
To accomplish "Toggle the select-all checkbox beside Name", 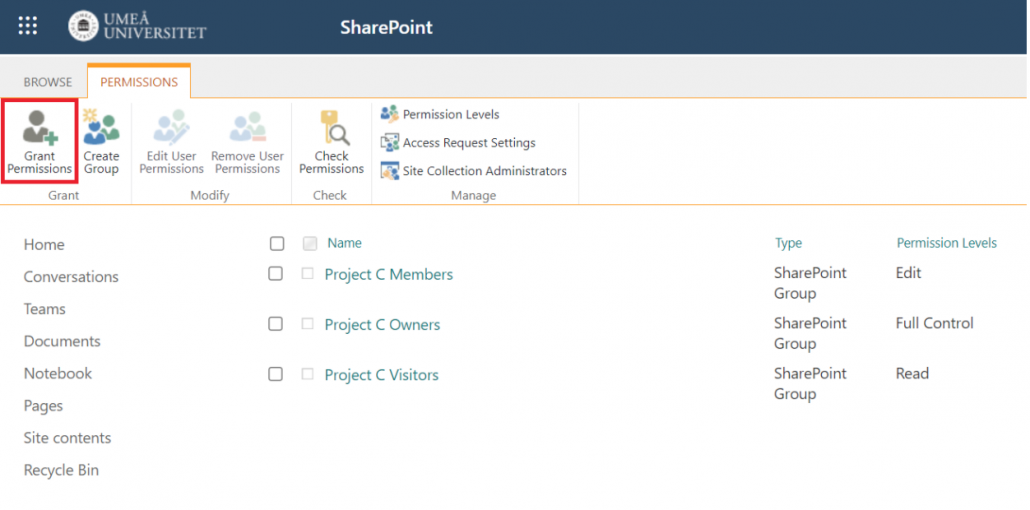I will 277,244.
